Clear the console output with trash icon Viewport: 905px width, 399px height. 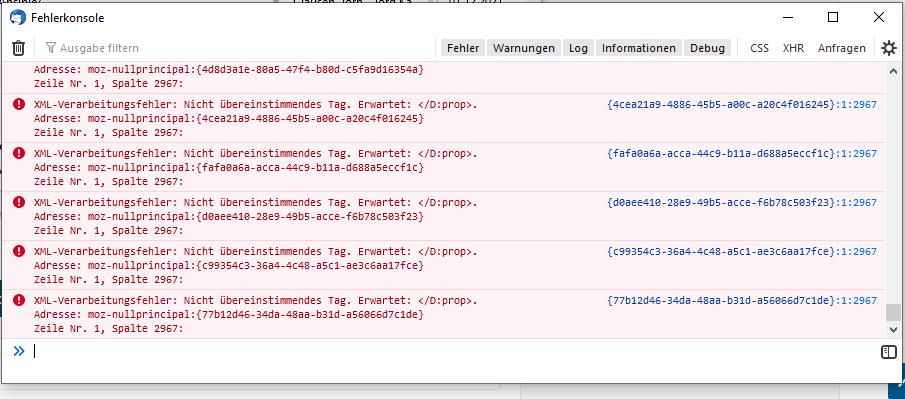click(18, 48)
